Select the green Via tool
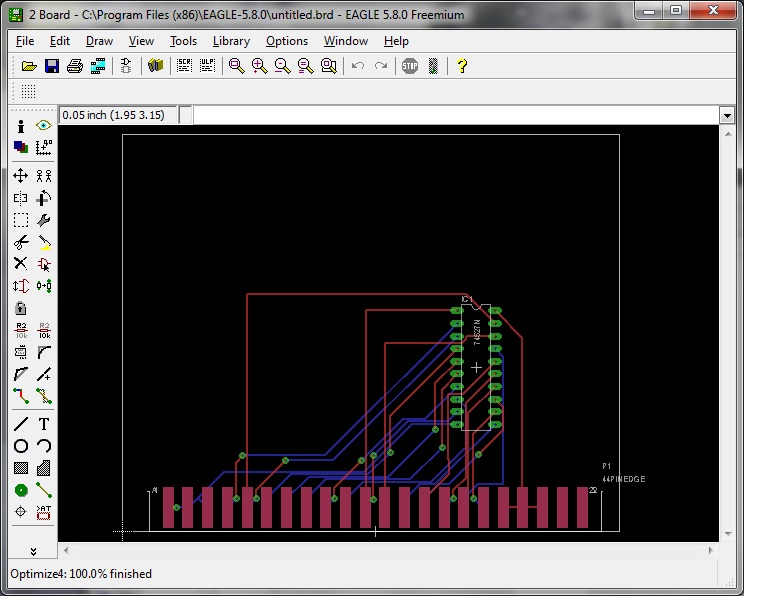The height and width of the screenshot is (614, 768). pos(21,490)
